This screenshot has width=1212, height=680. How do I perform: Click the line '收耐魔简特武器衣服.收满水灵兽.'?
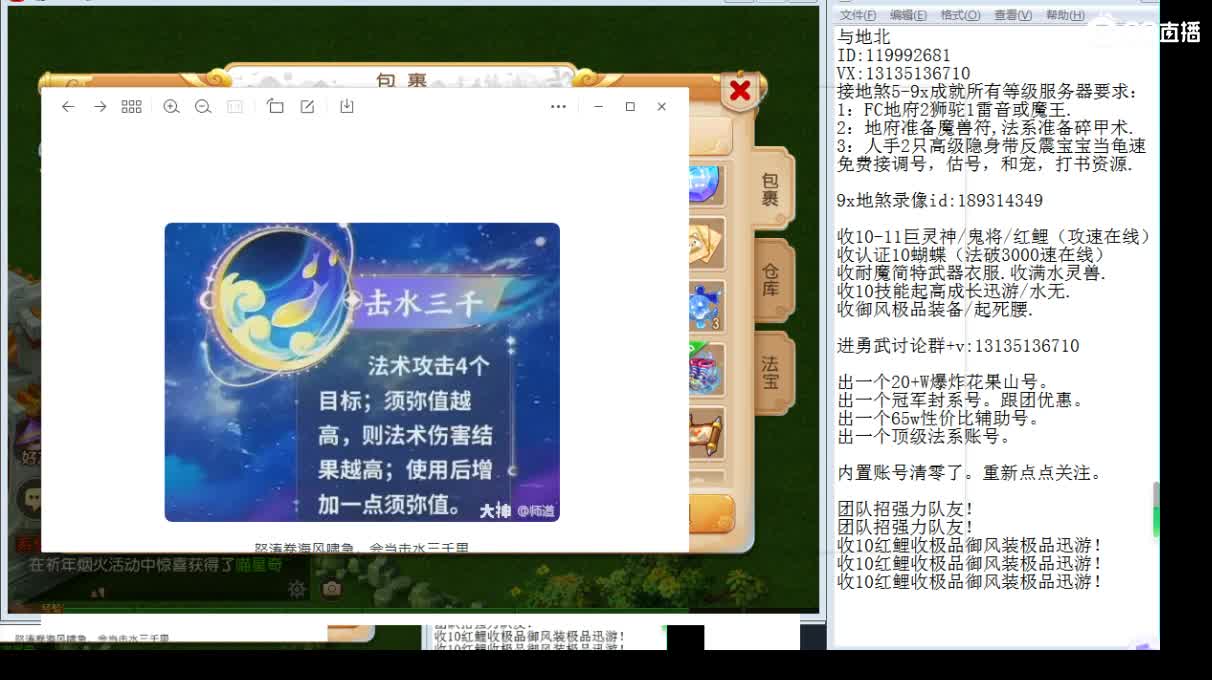tap(972, 274)
